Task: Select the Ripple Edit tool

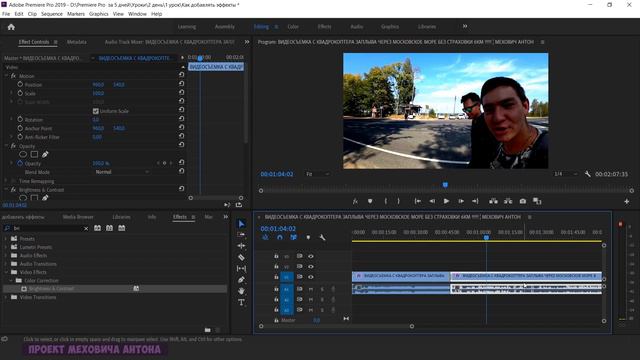Action: [241, 246]
